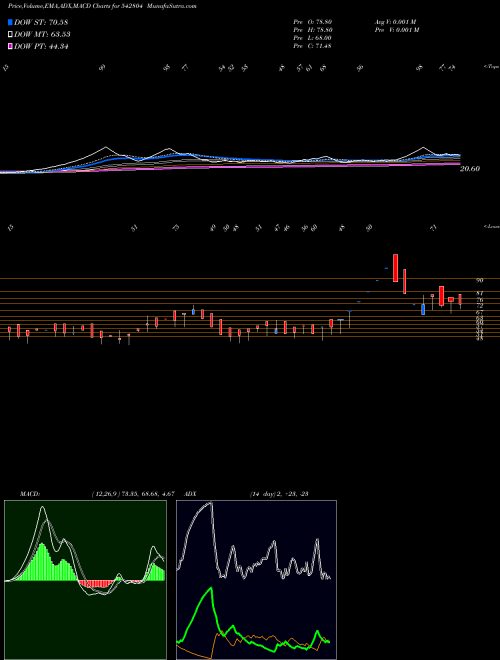
Task: Click the ADX (14 day) values
Action: [279, 494]
